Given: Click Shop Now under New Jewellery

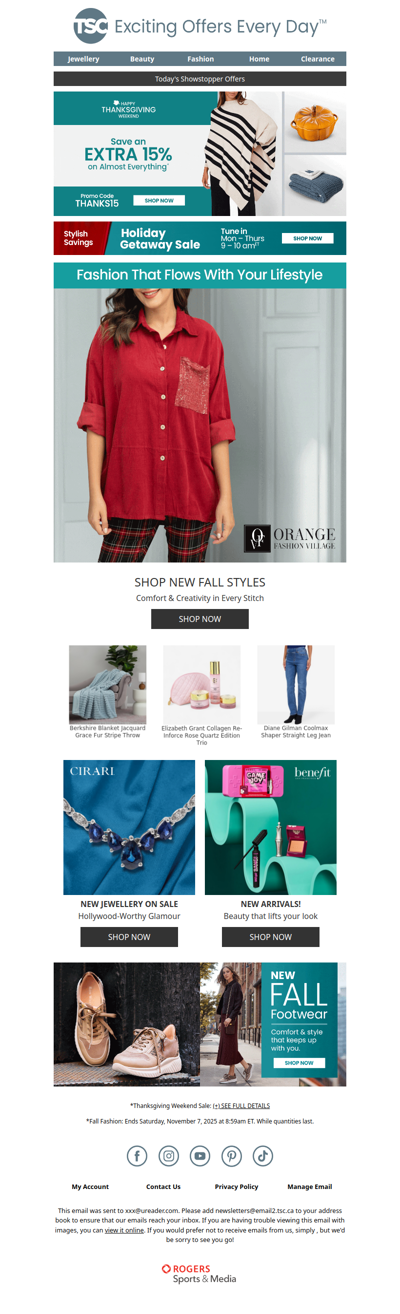Looking at the screenshot, I should 129,937.
